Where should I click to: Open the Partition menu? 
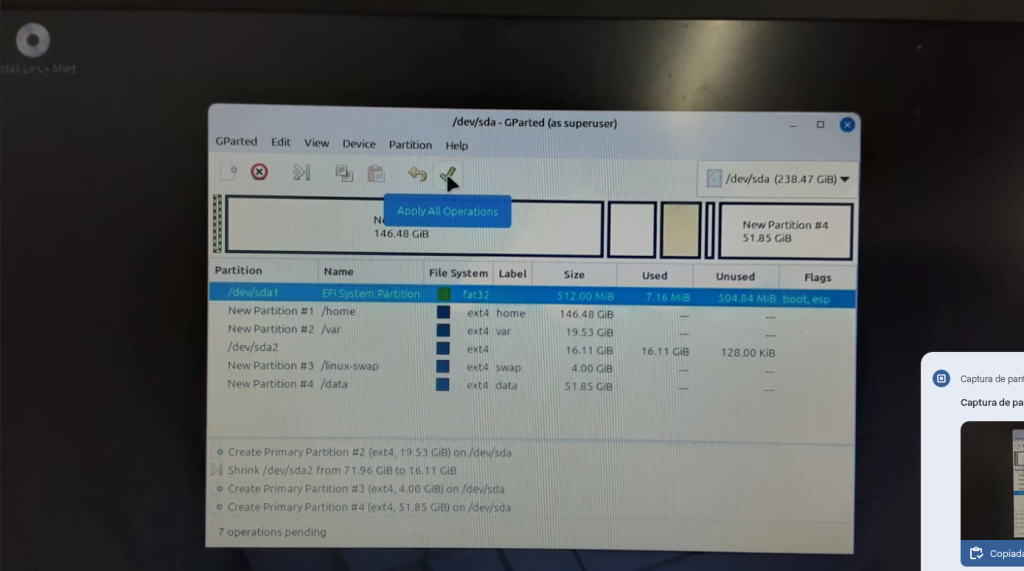[410, 145]
